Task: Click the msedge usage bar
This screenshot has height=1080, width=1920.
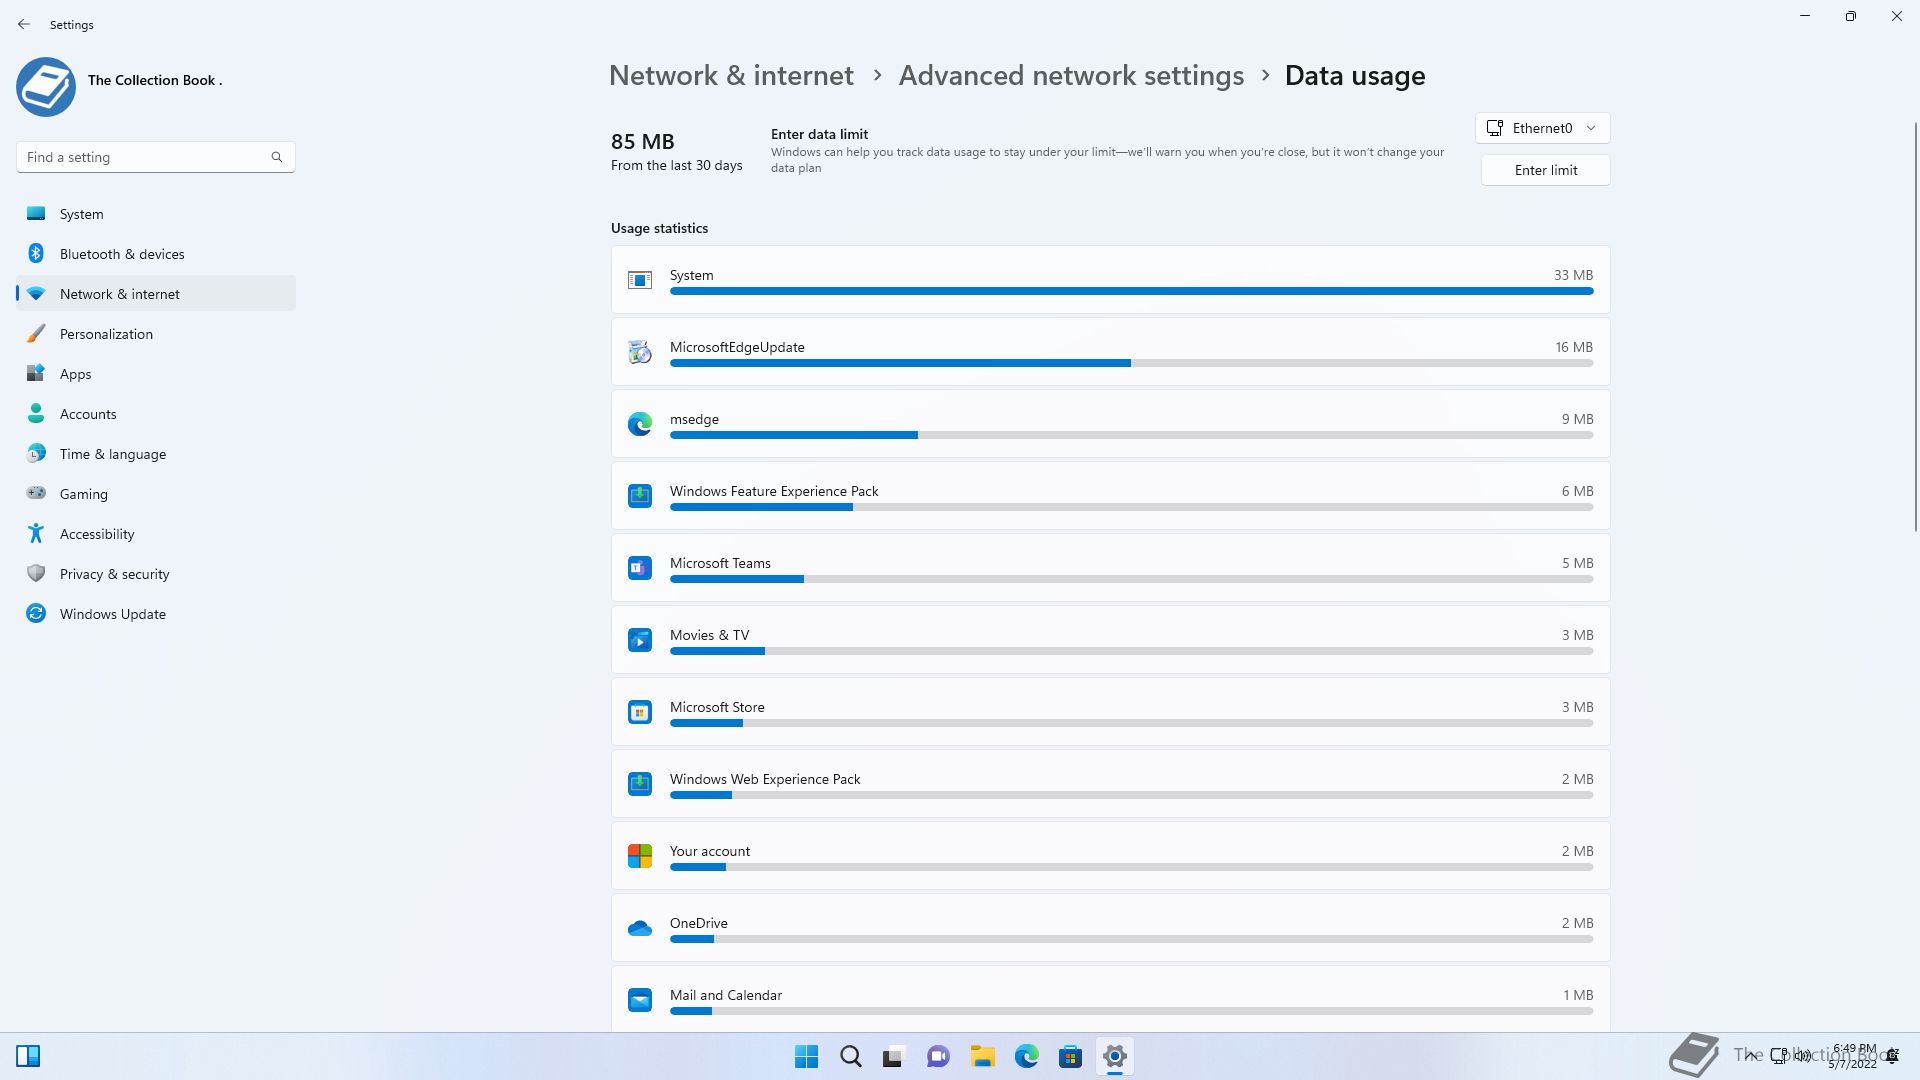Action: (x=1131, y=435)
